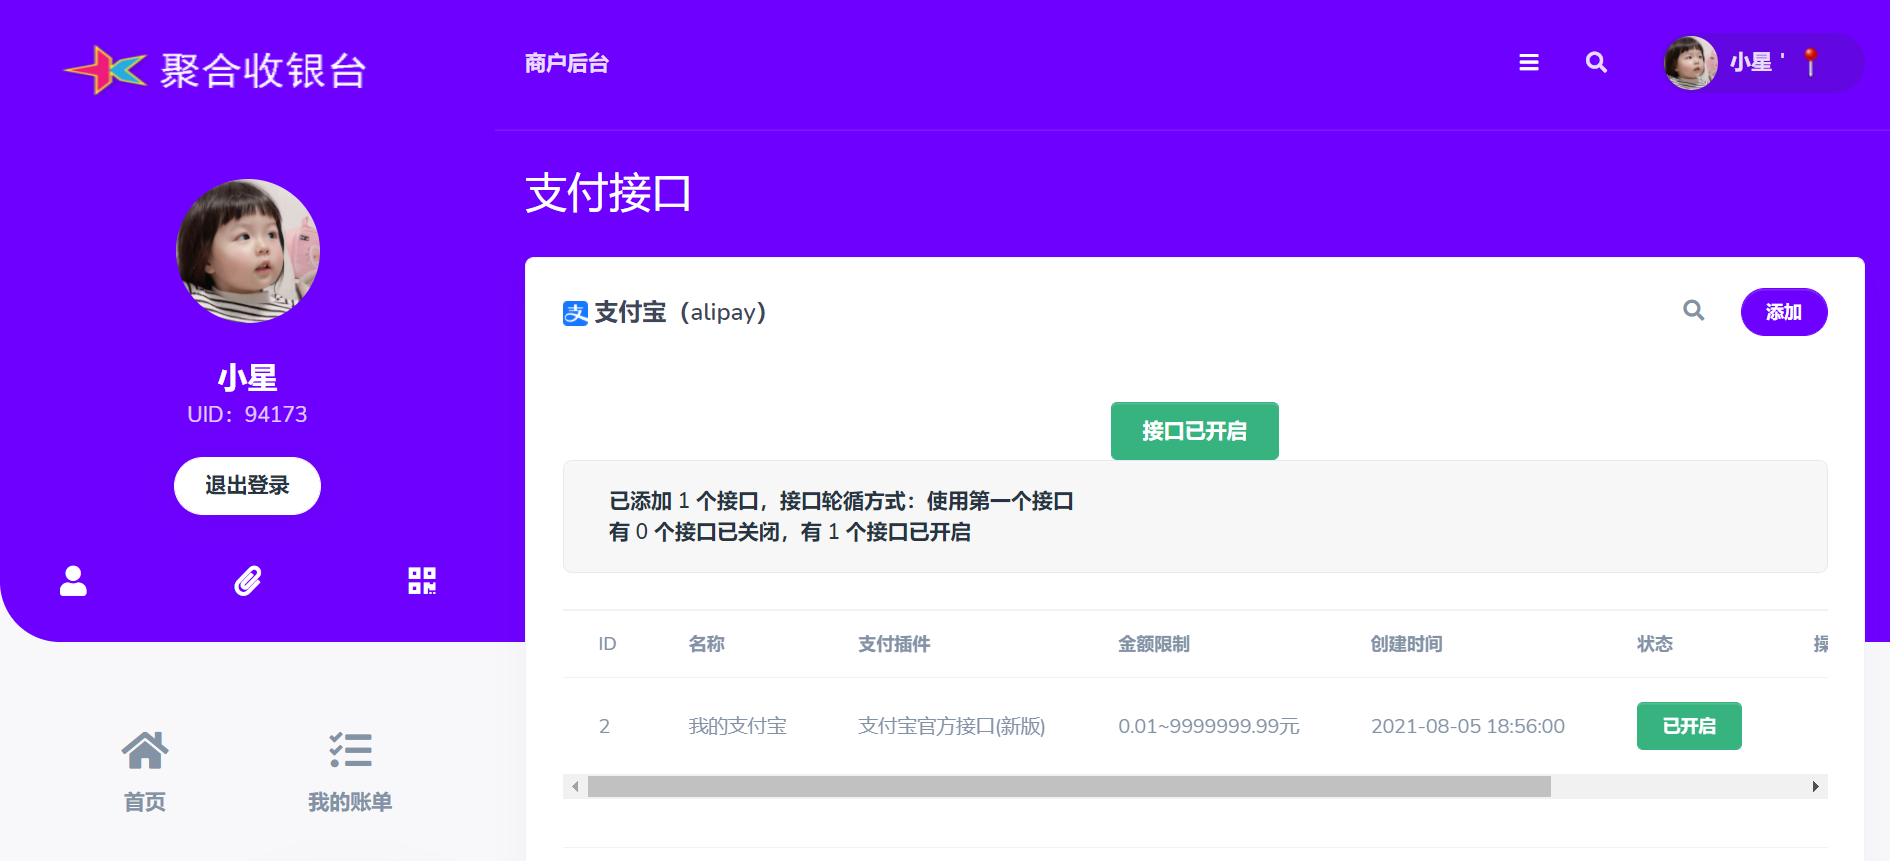Click the paperclip icon in sidebar
The width and height of the screenshot is (1890, 861).
click(x=247, y=581)
